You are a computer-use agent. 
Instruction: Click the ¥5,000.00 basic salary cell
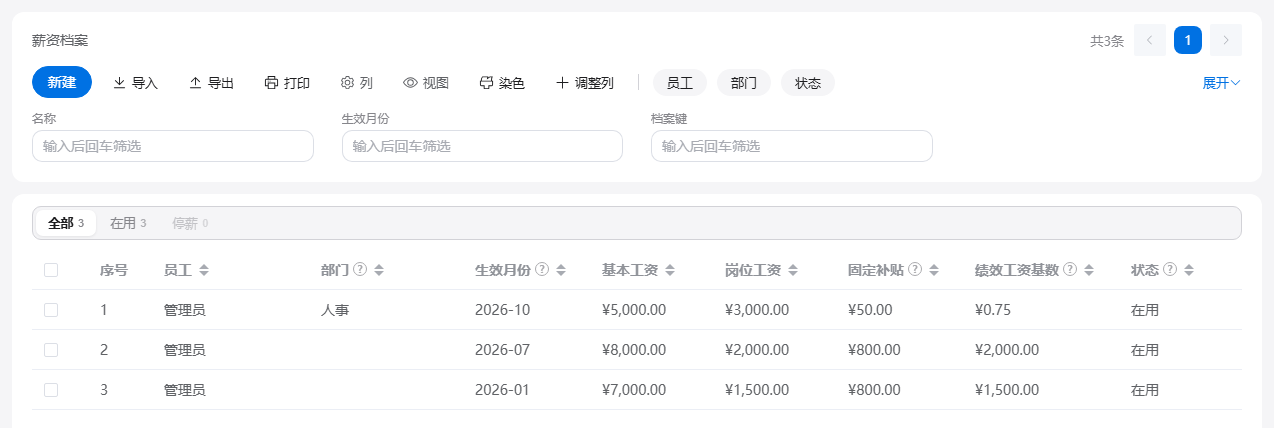tap(634, 310)
